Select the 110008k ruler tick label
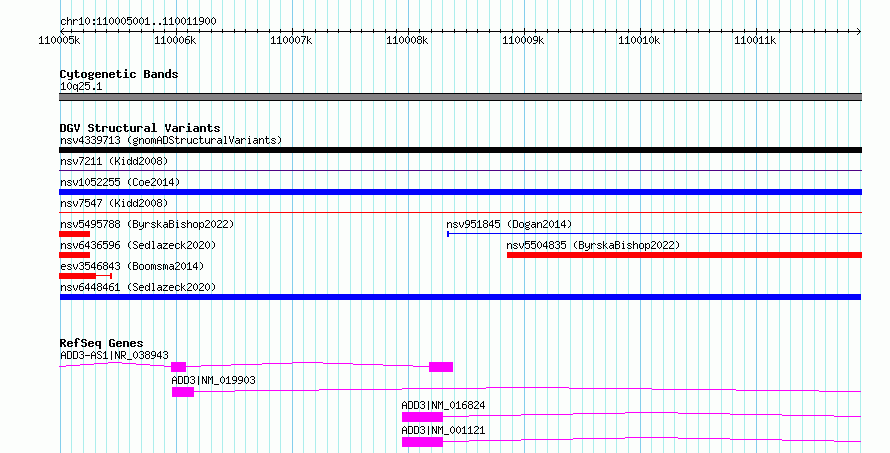 click(407, 40)
